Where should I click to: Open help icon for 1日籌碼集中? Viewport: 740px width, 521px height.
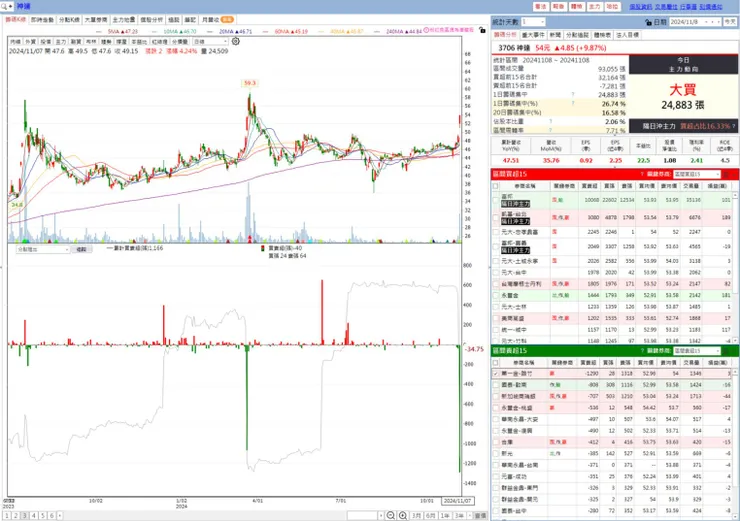tap(573, 94)
